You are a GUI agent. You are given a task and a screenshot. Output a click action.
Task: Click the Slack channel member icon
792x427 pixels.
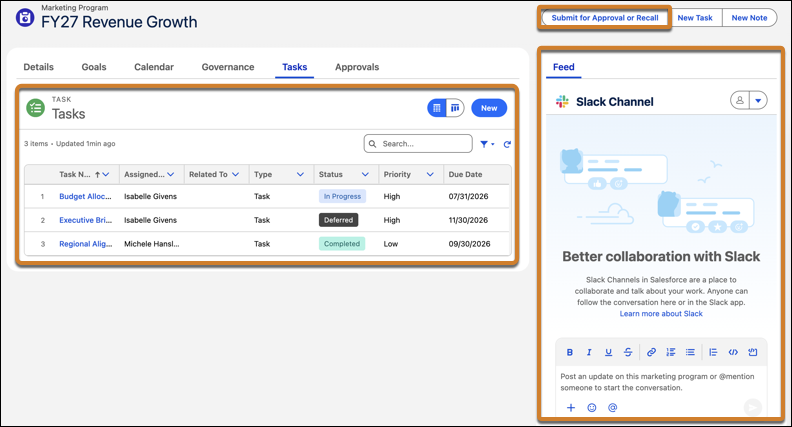[739, 100]
